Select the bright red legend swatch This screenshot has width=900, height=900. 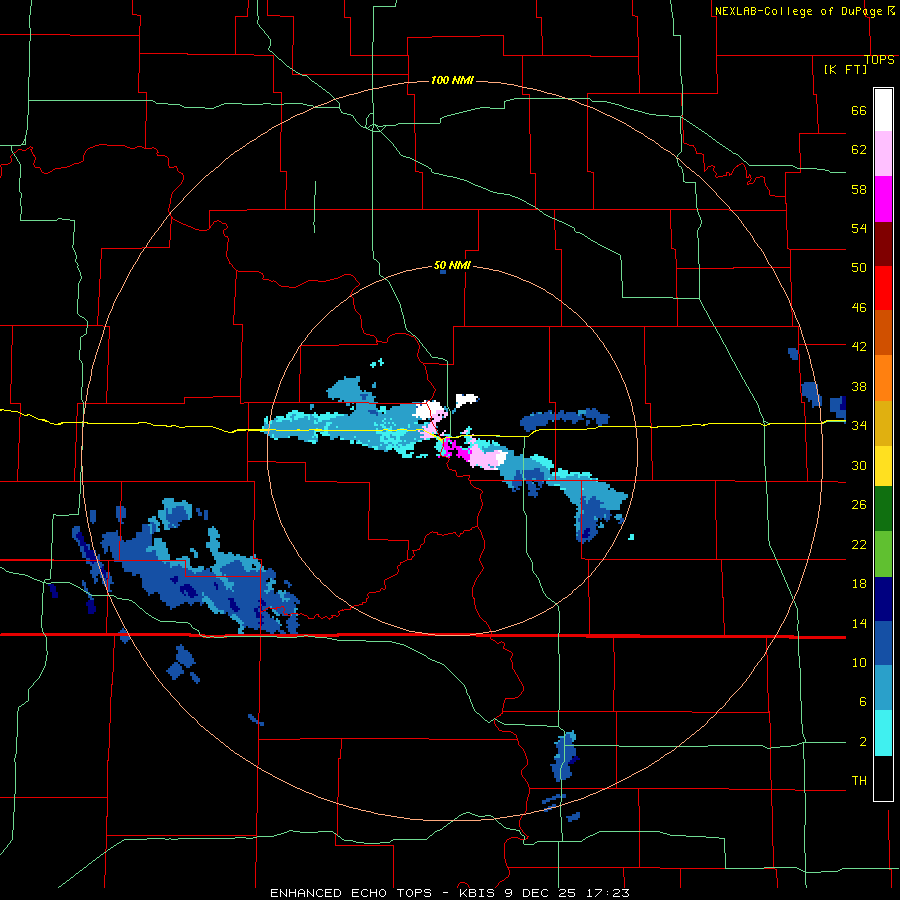click(883, 288)
